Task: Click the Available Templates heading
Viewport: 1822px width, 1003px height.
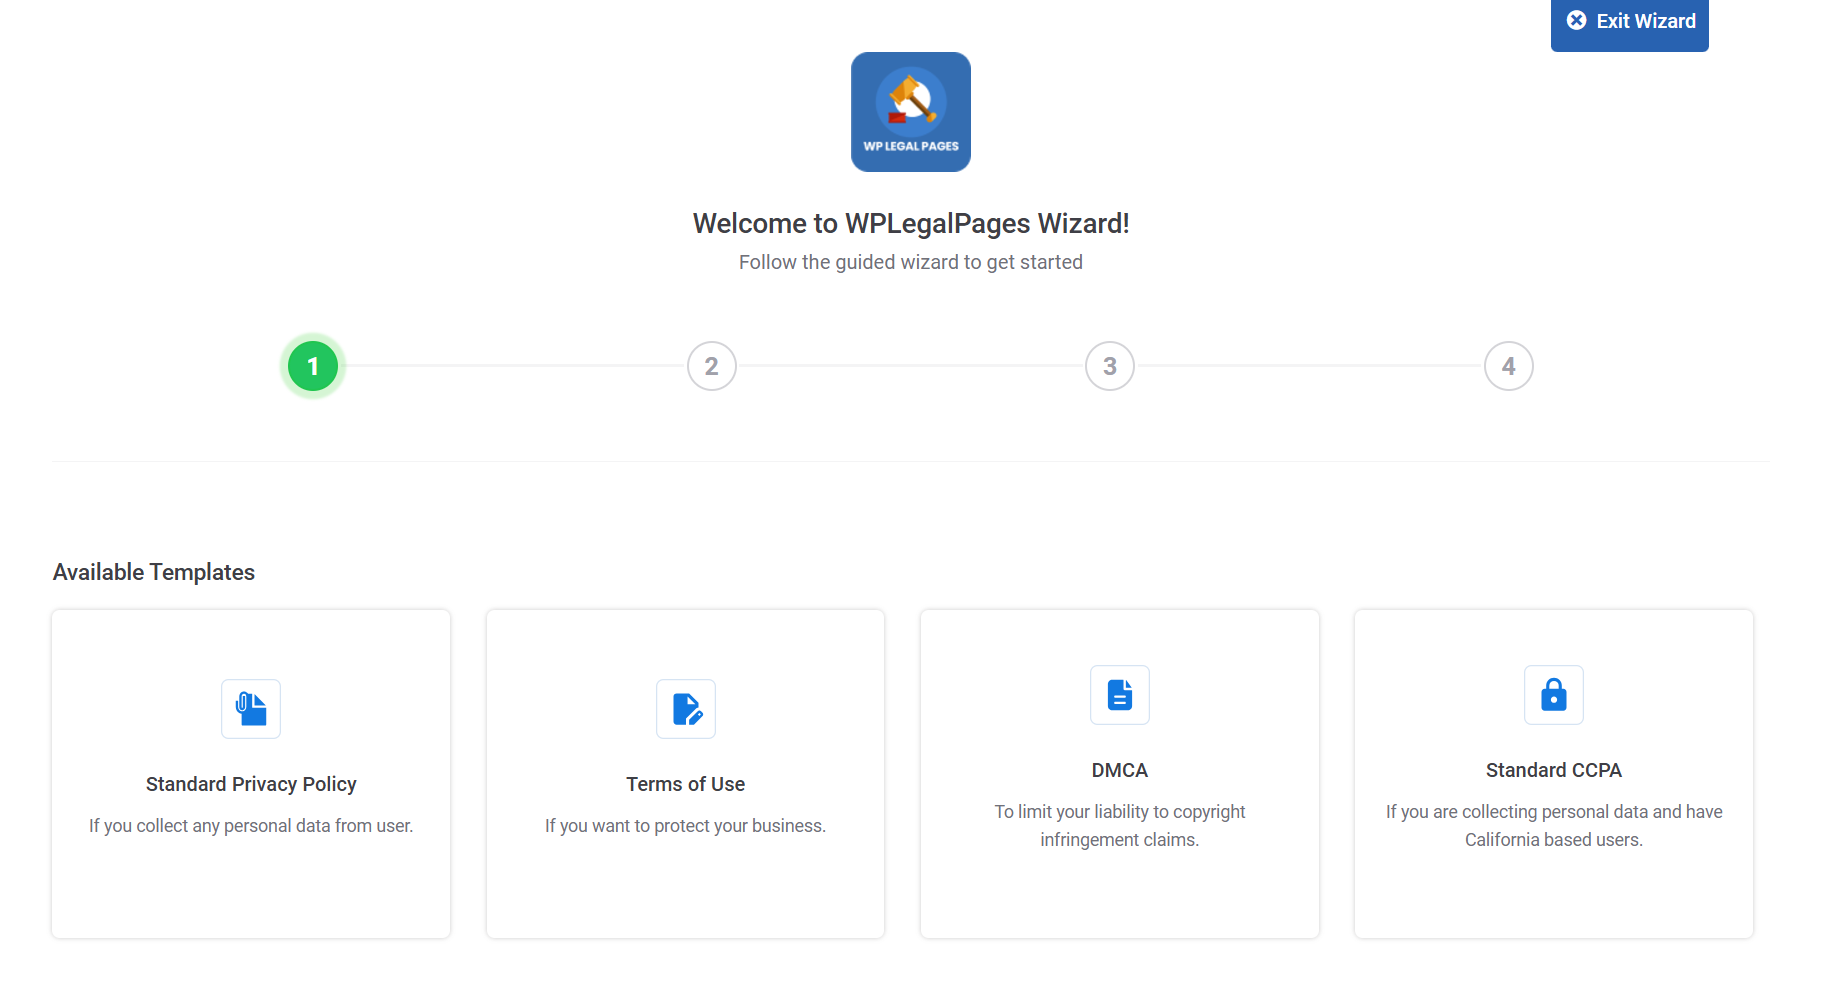Action: [154, 572]
